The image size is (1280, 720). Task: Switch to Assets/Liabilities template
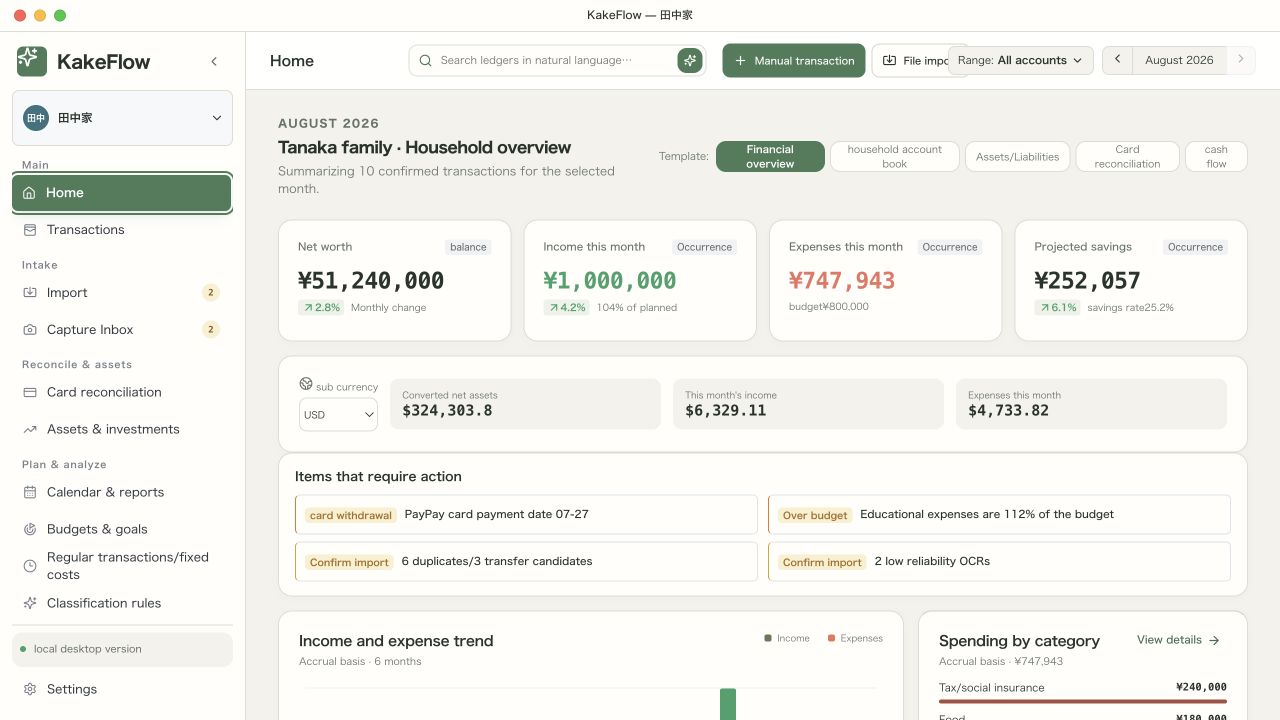(1018, 157)
